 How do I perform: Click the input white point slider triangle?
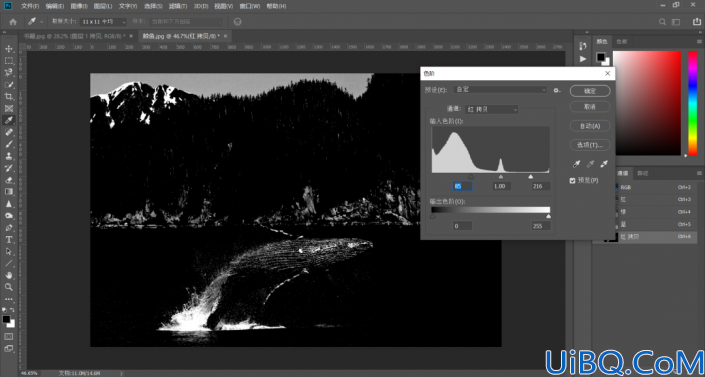[x=531, y=177]
